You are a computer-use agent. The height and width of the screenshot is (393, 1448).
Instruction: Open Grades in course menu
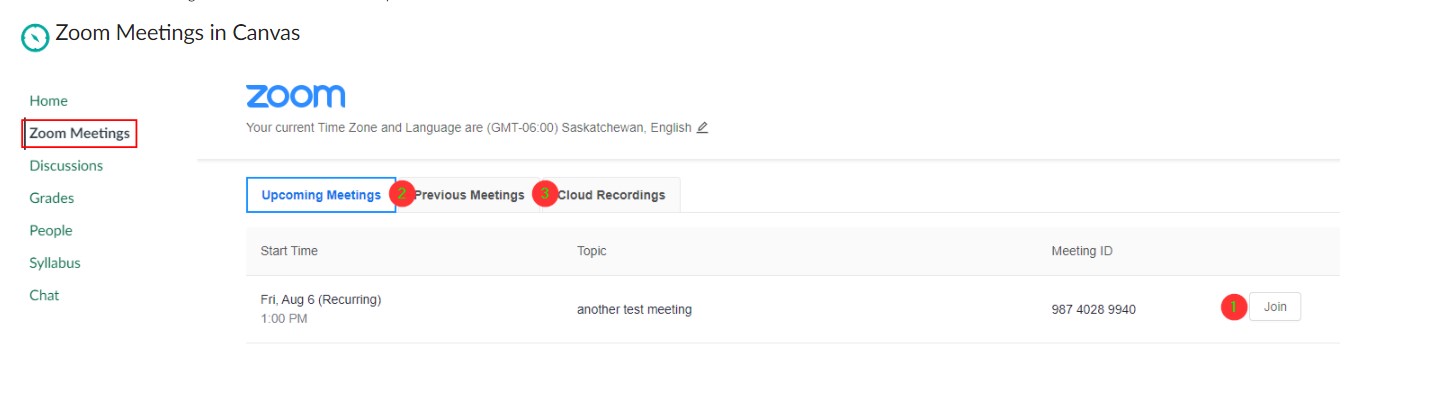[52, 198]
